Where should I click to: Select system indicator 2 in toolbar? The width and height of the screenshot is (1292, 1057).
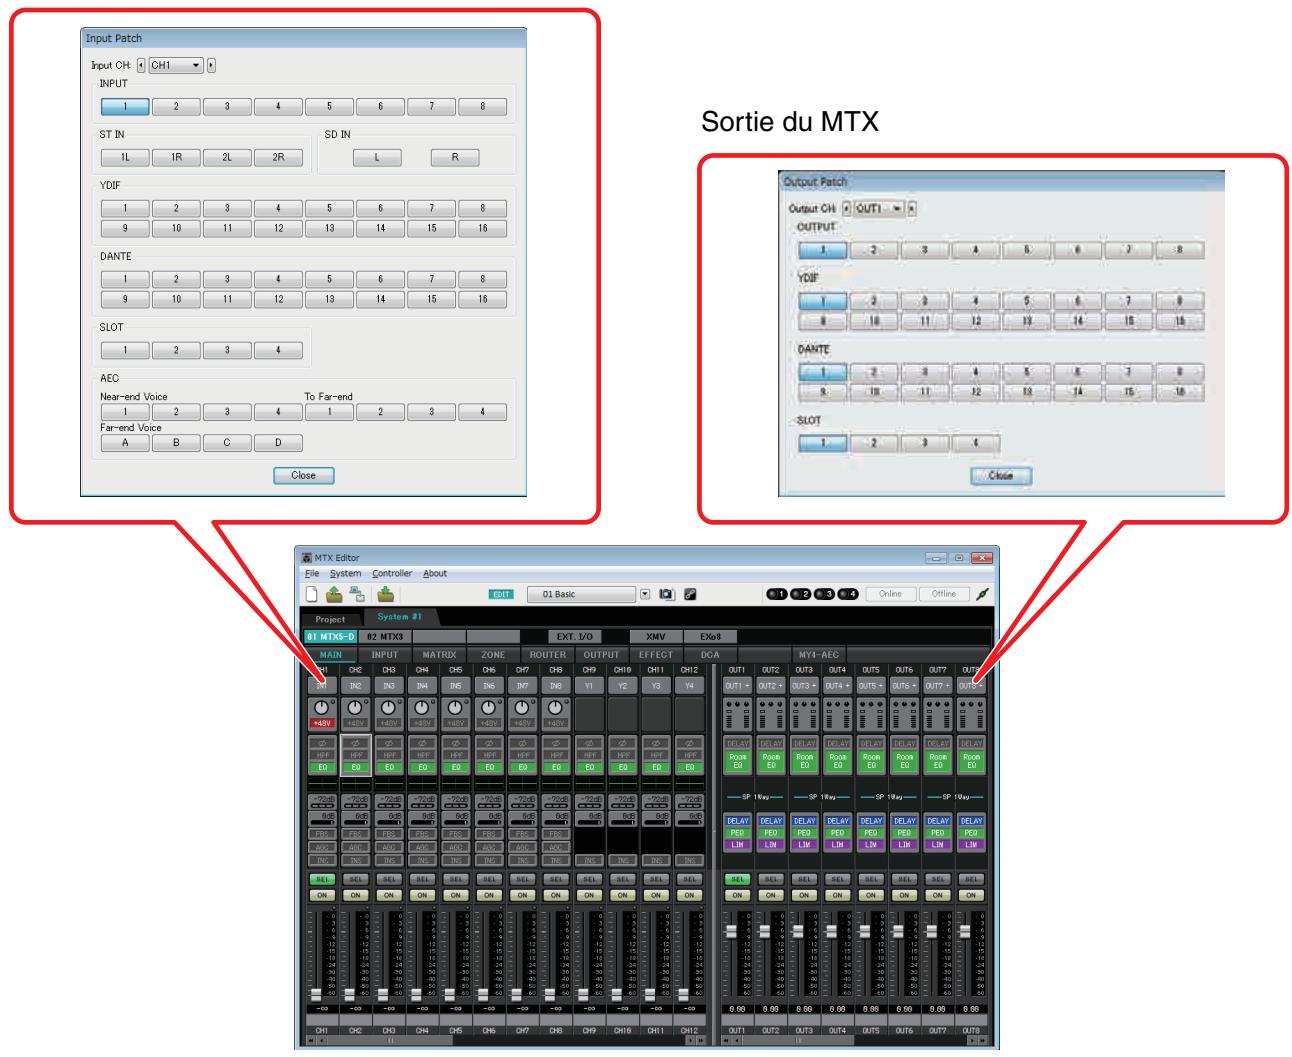coord(799,594)
